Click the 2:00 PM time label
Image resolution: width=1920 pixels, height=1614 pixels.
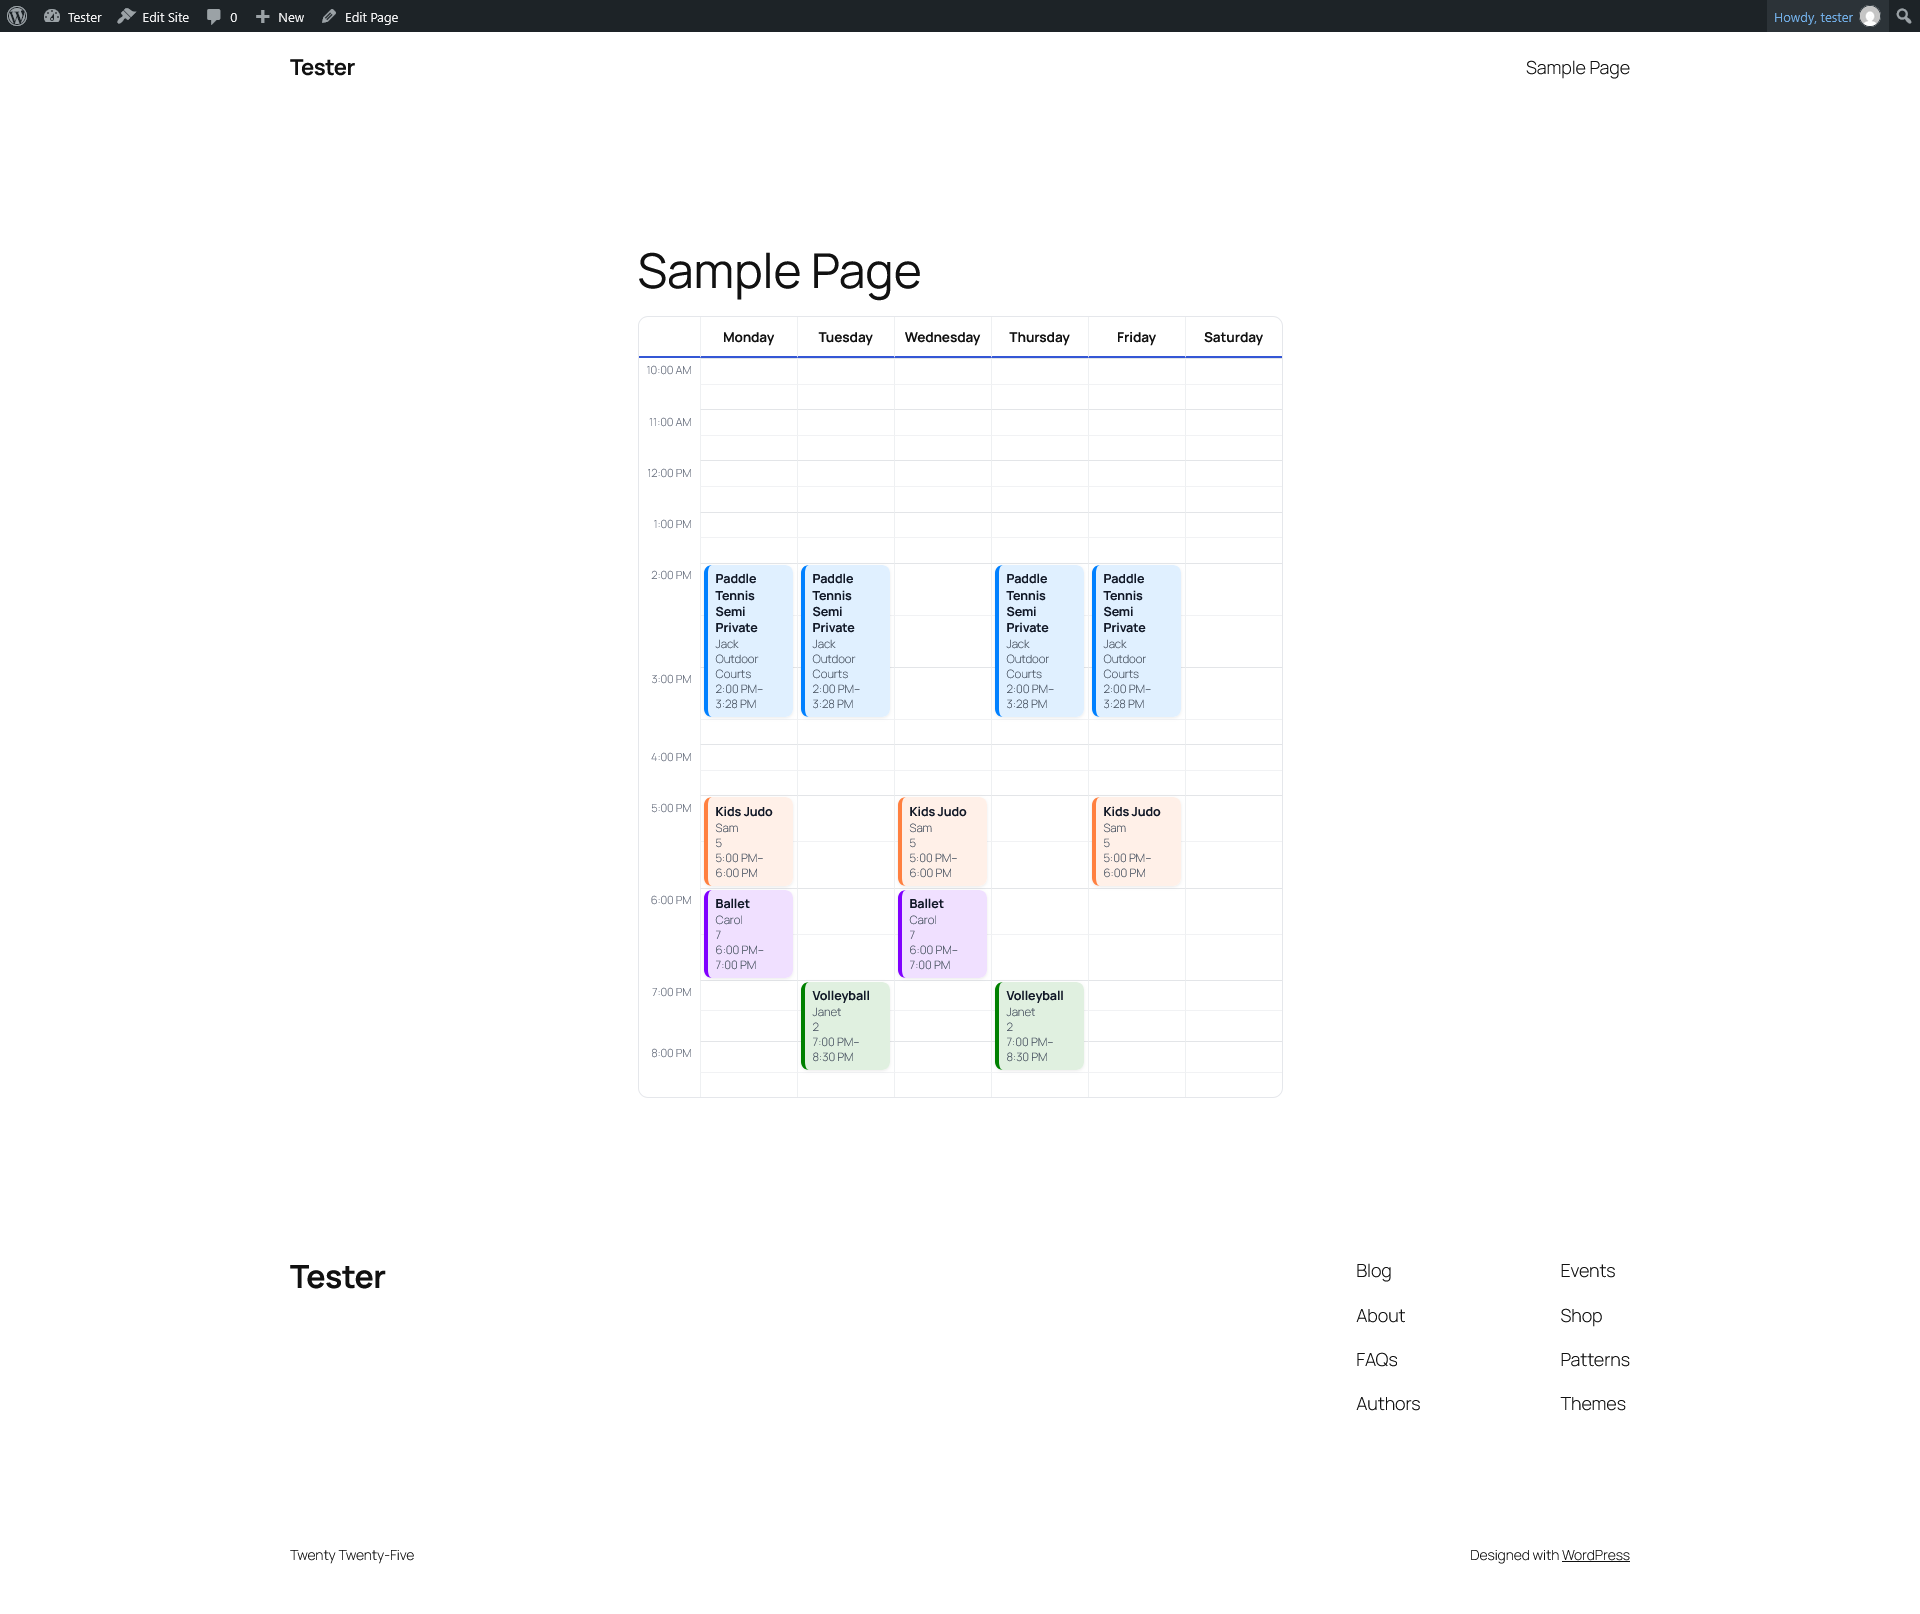(x=671, y=575)
